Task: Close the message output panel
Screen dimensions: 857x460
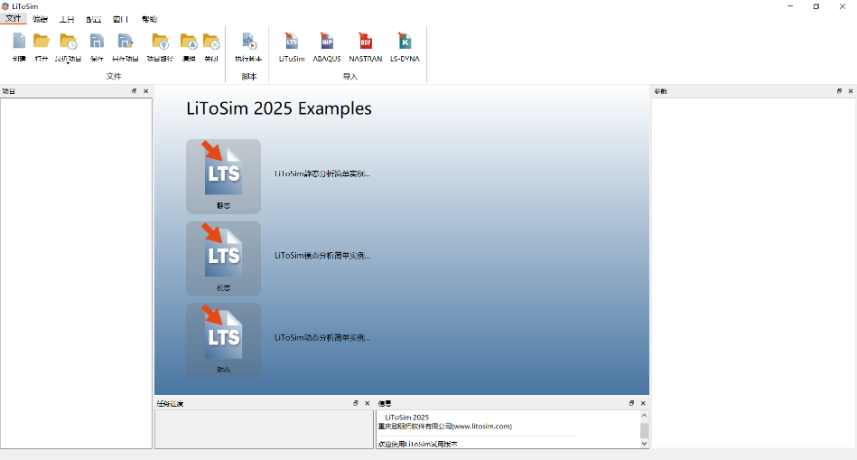Action: point(643,403)
